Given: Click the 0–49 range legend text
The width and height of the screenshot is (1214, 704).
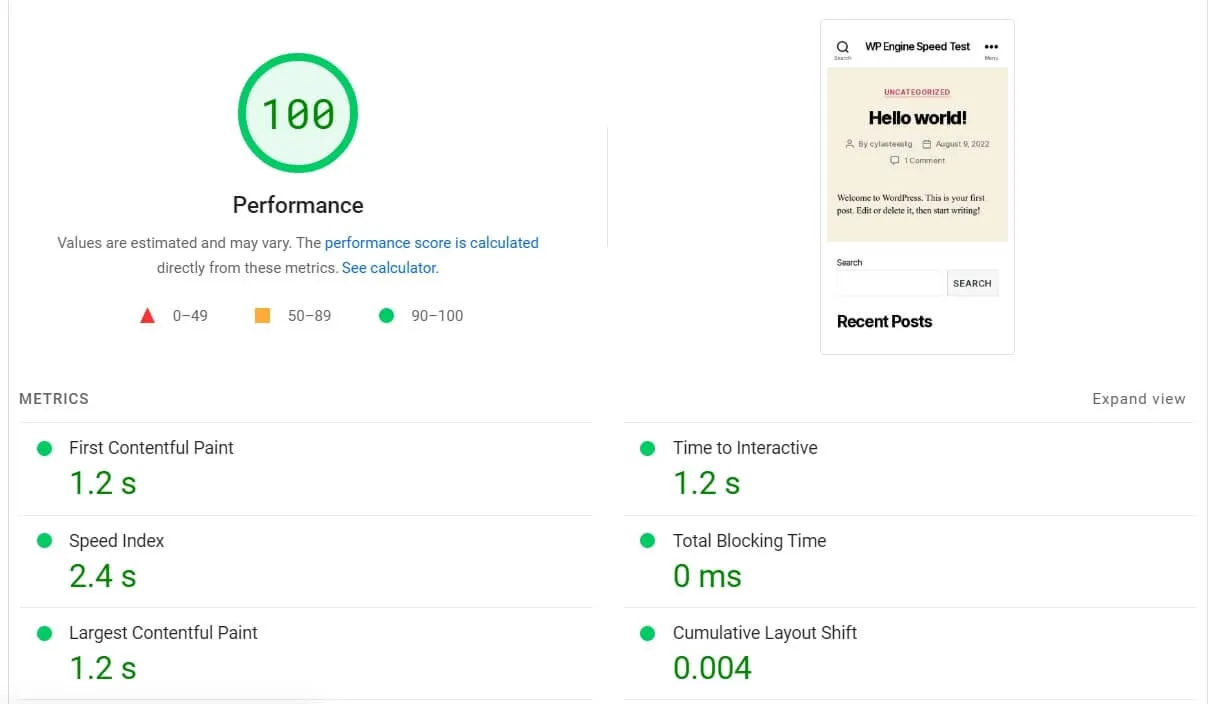Looking at the screenshot, I should coord(190,316).
